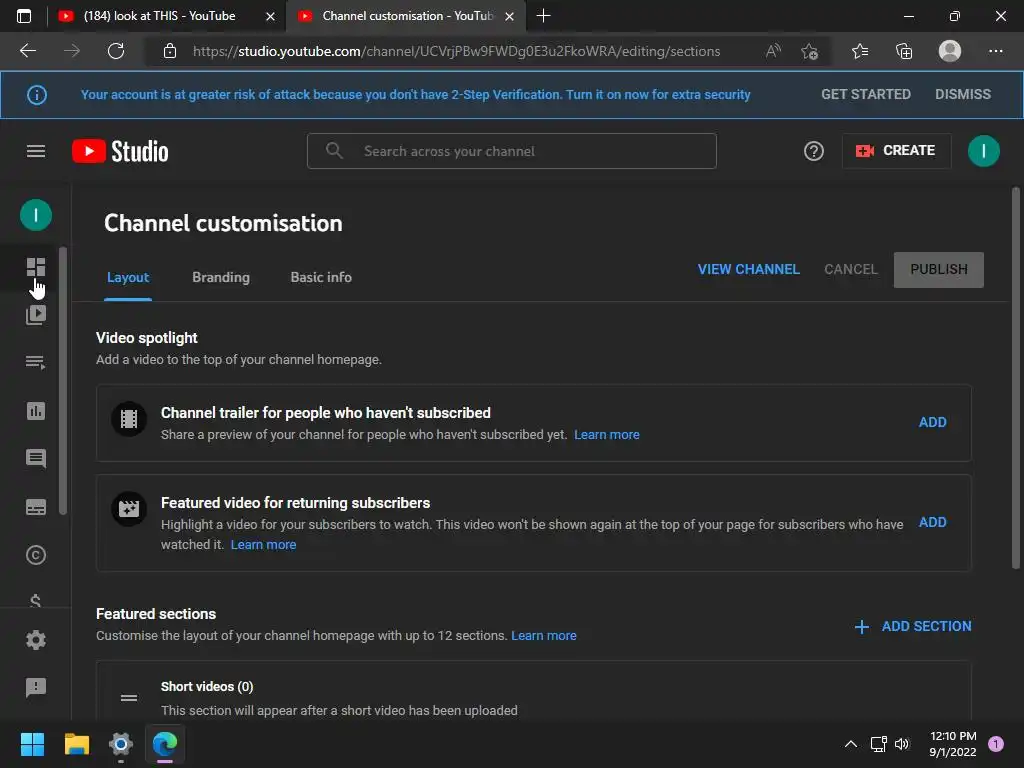Click the PUBLISH button

coord(938,270)
